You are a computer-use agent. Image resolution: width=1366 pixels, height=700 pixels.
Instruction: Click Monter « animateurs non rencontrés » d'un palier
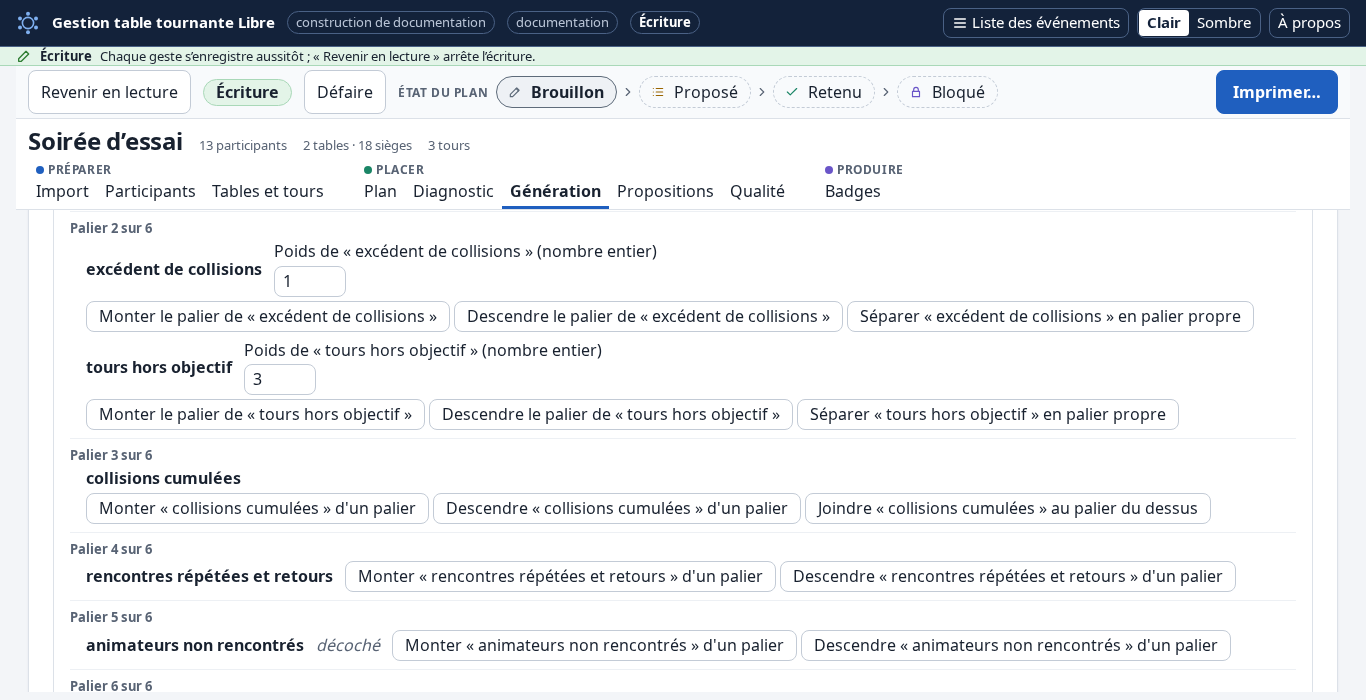click(594, 645)
